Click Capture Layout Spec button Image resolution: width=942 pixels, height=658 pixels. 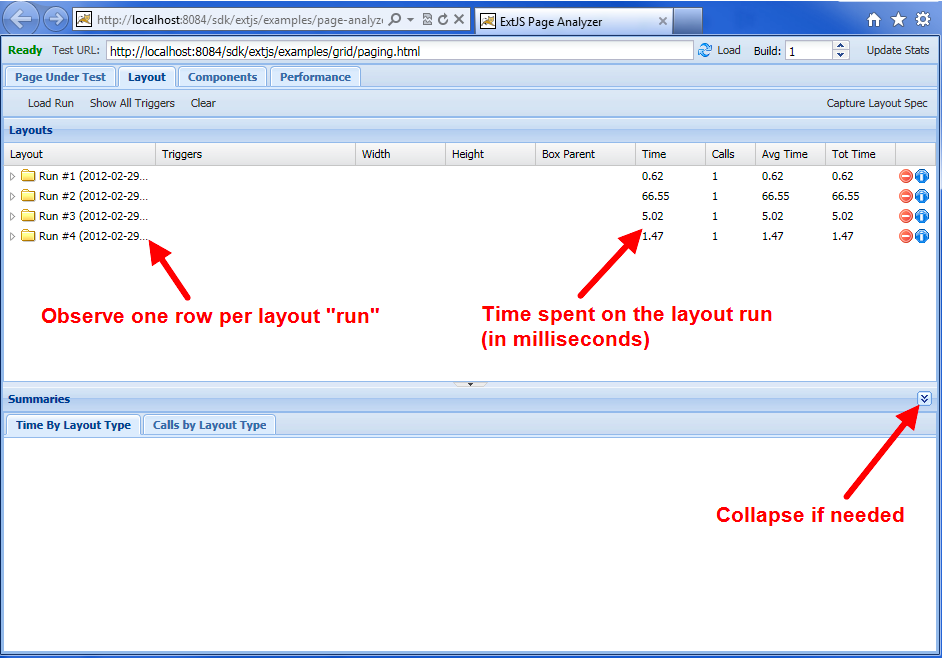[x=876, y=103]
